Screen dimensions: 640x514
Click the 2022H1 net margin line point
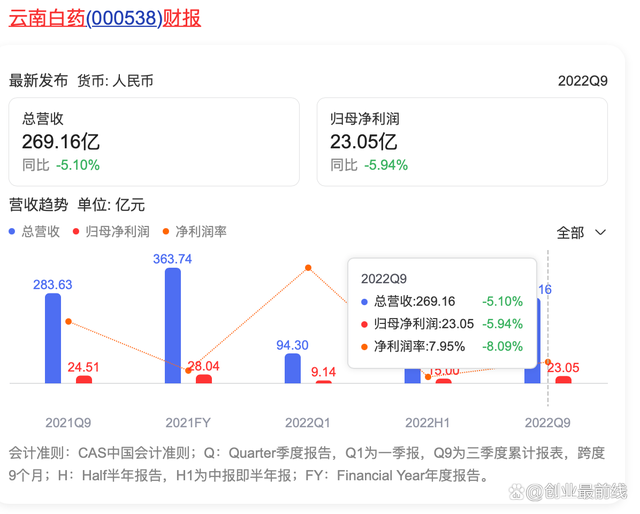point(428,377)
